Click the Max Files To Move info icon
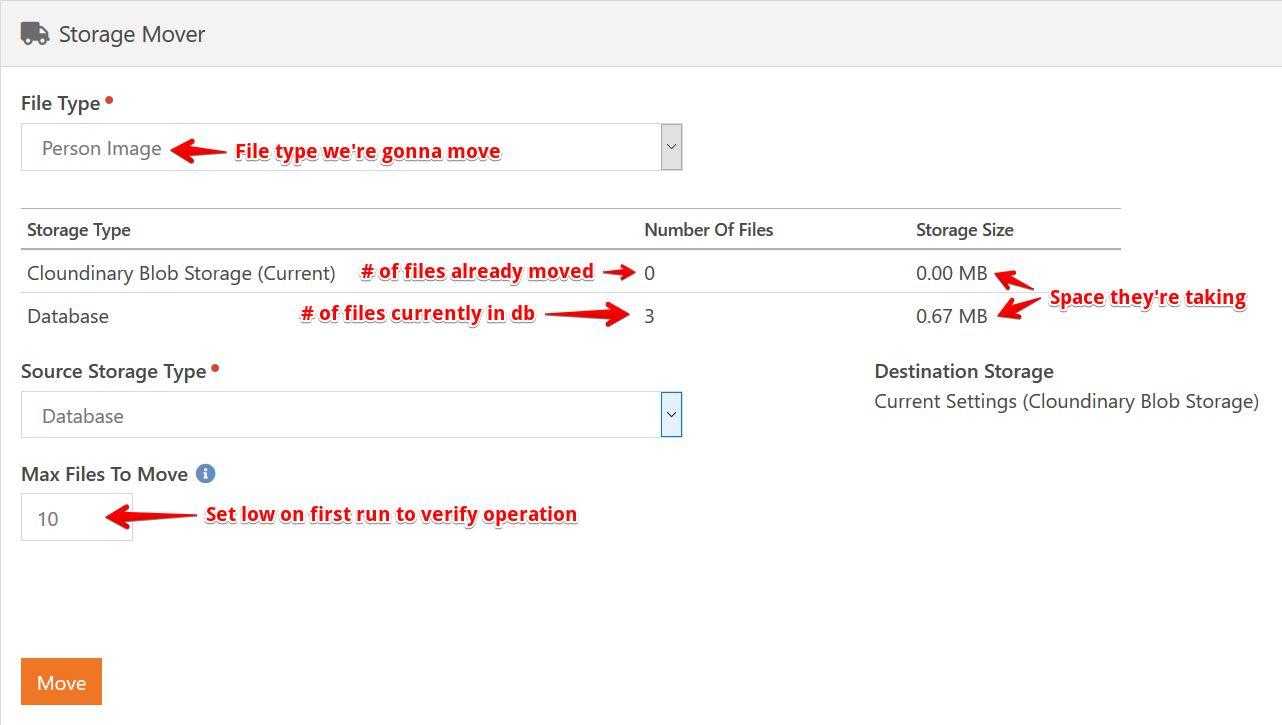 (206, 474)
